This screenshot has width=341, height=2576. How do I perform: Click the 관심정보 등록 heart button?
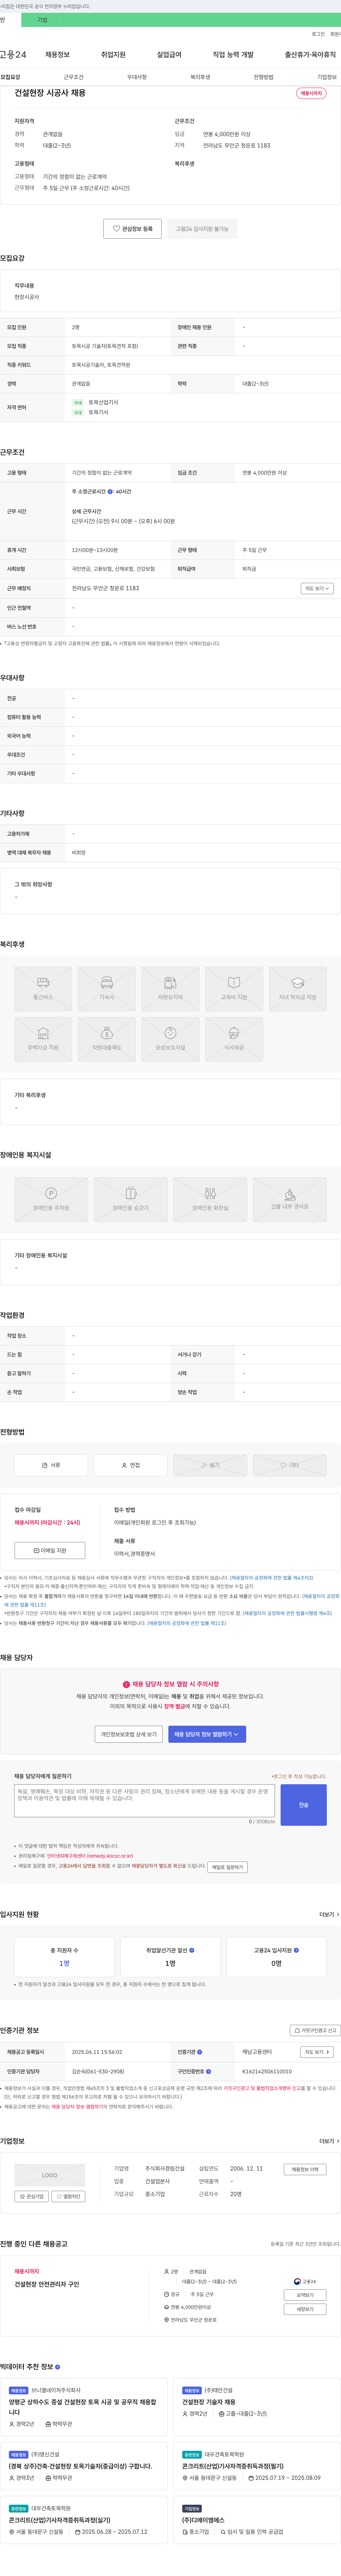tap(132, 229)
